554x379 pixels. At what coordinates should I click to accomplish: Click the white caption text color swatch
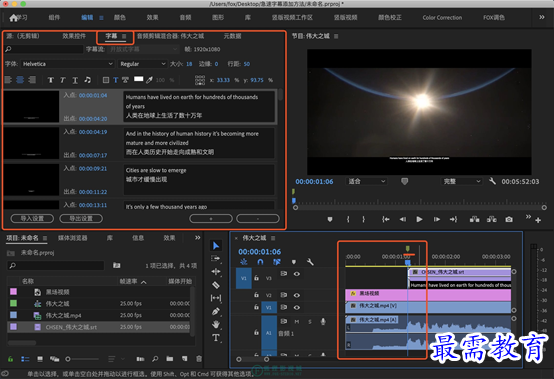click(138, 79)
